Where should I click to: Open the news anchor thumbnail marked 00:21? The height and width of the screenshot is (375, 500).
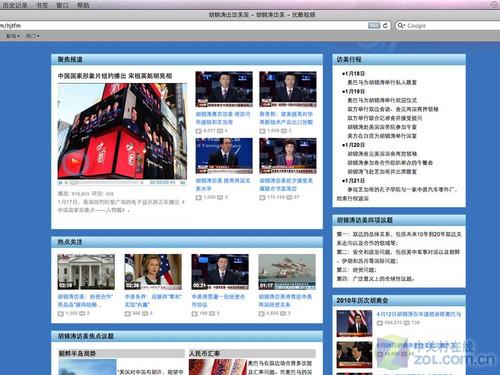(220, 272)
